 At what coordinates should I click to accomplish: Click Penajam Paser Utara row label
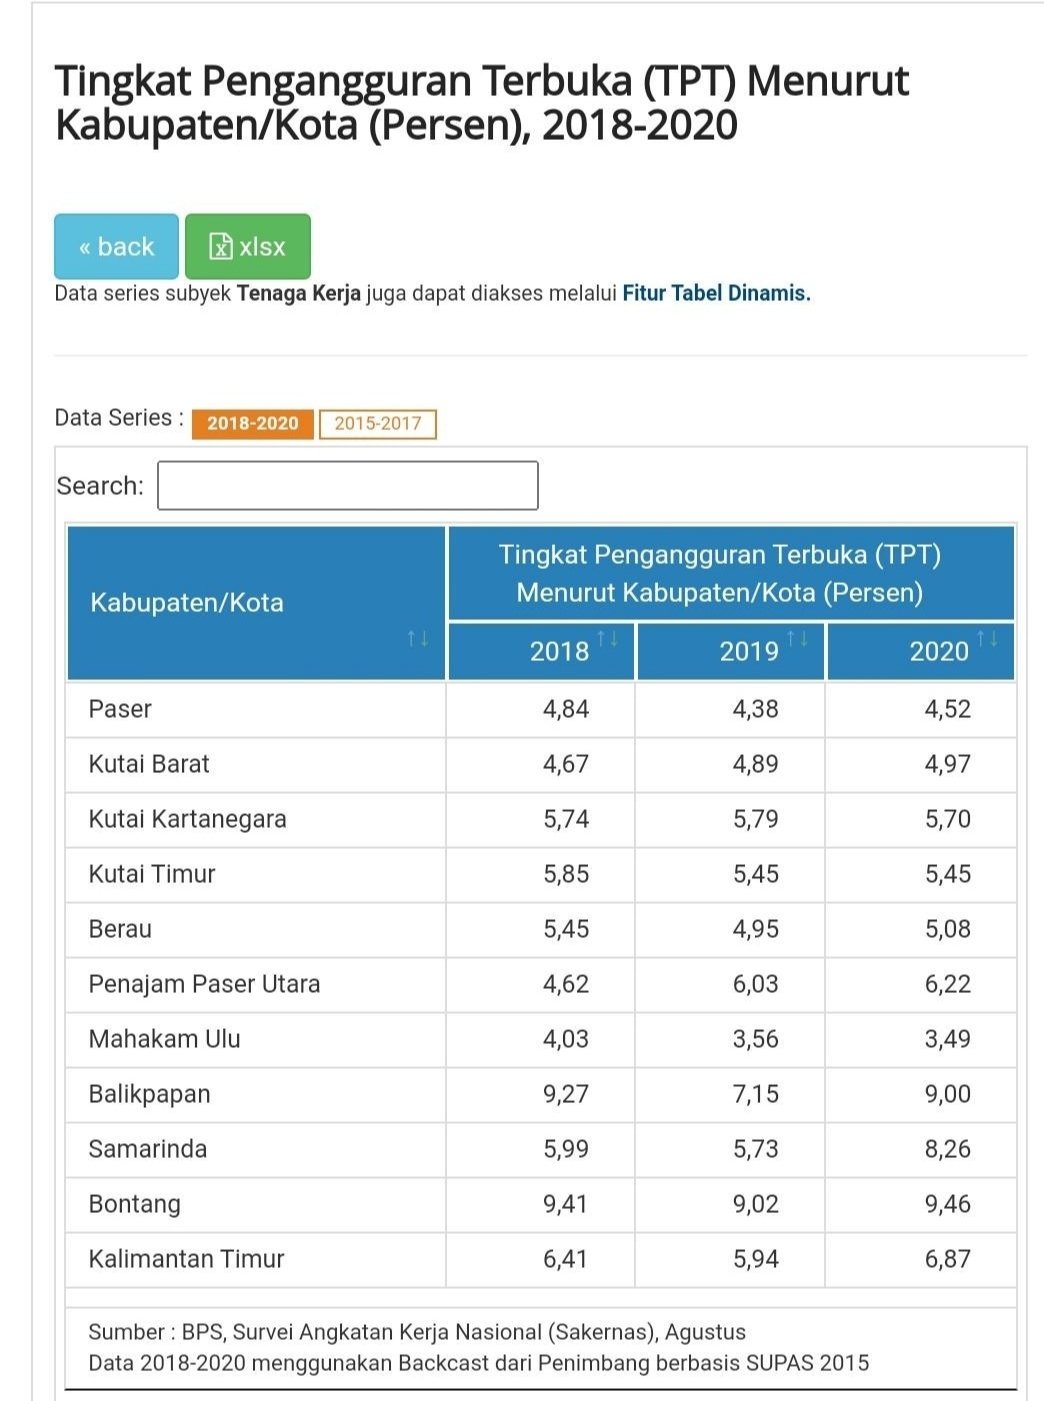[204, 984]
